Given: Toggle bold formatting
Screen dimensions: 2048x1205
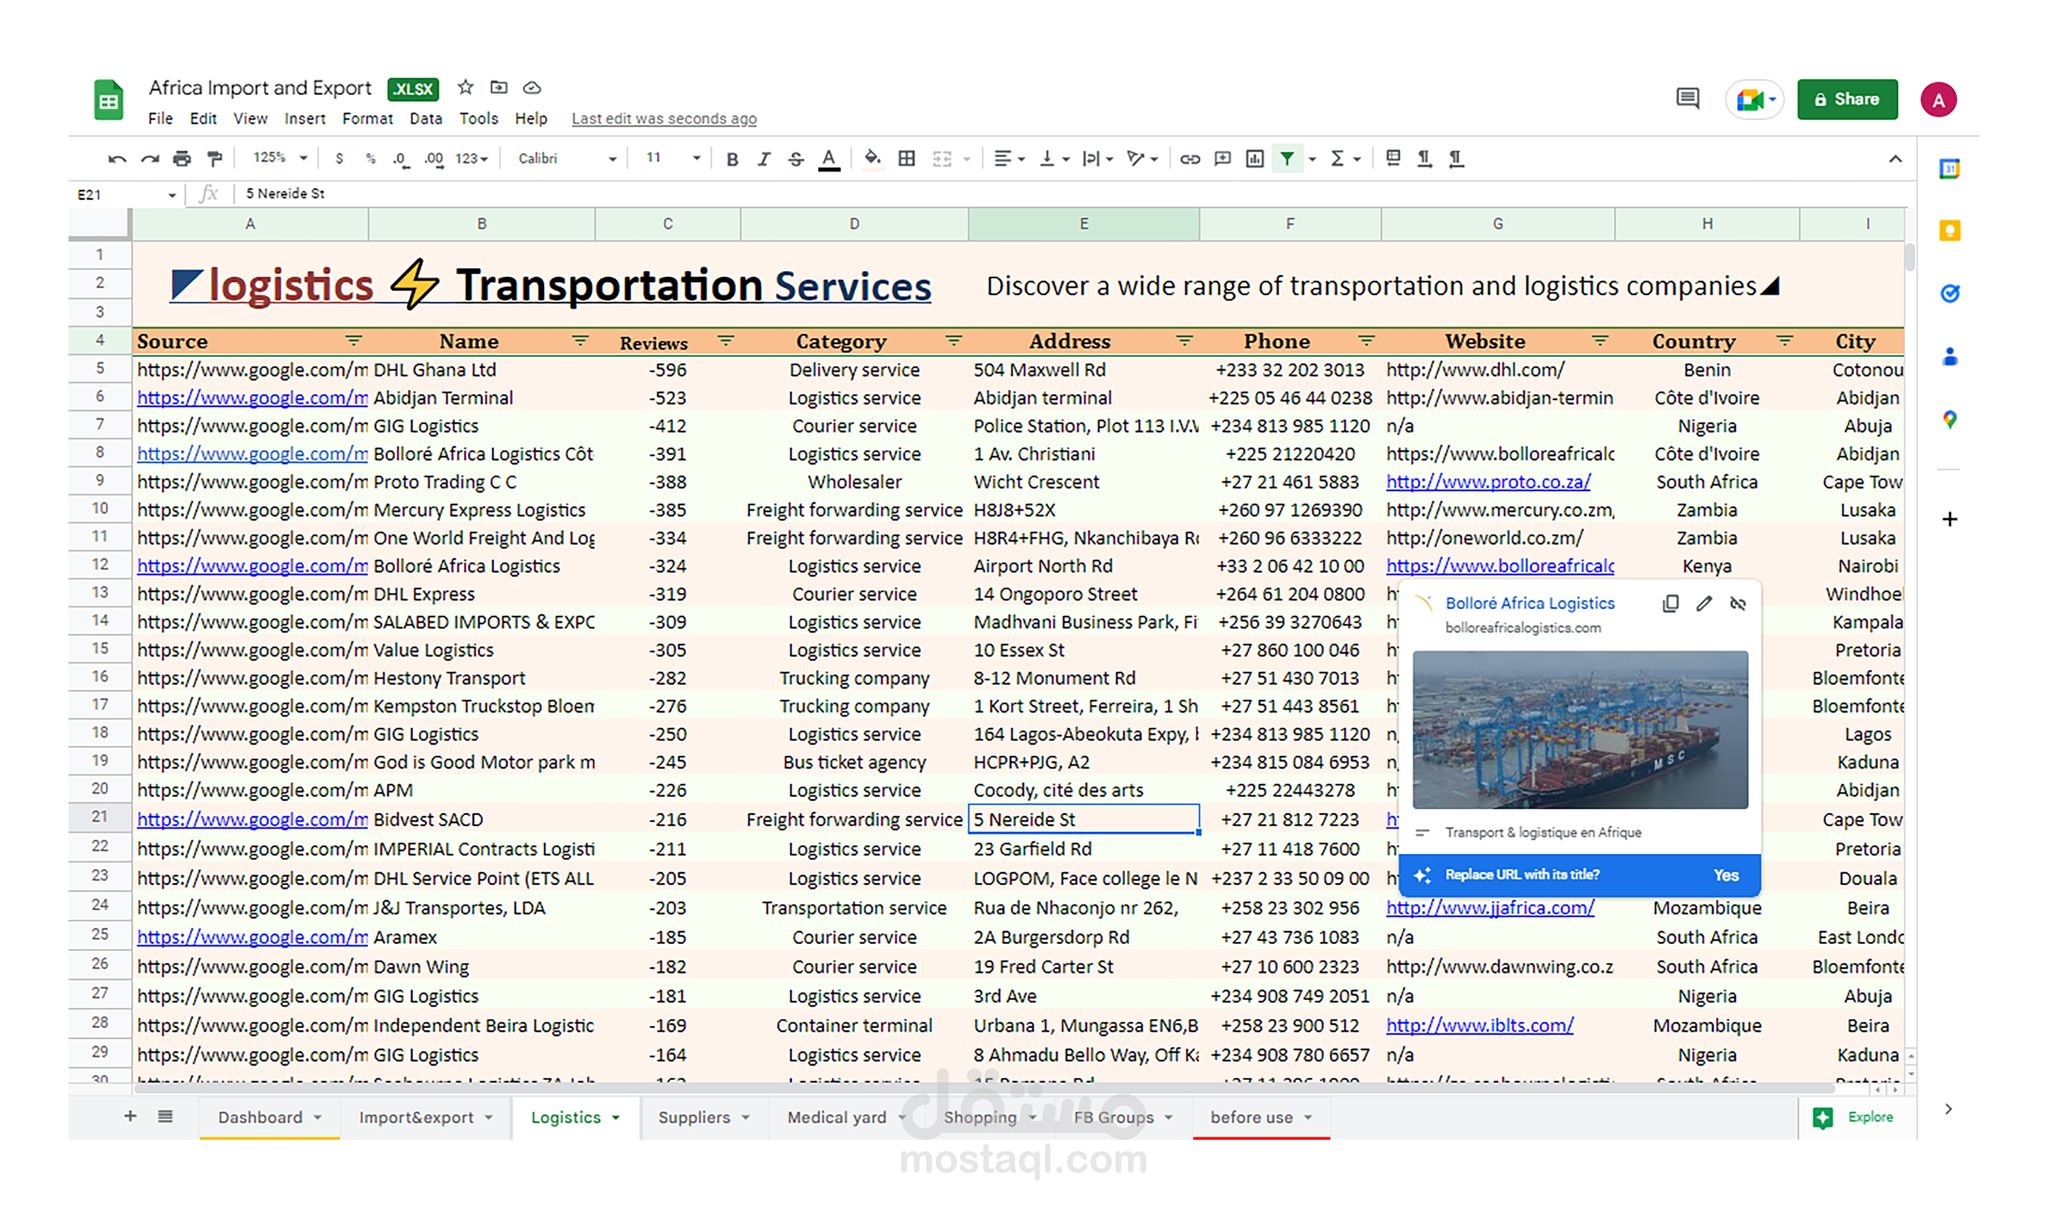Looking at the screenshot, I should click(x=732, y=158).
